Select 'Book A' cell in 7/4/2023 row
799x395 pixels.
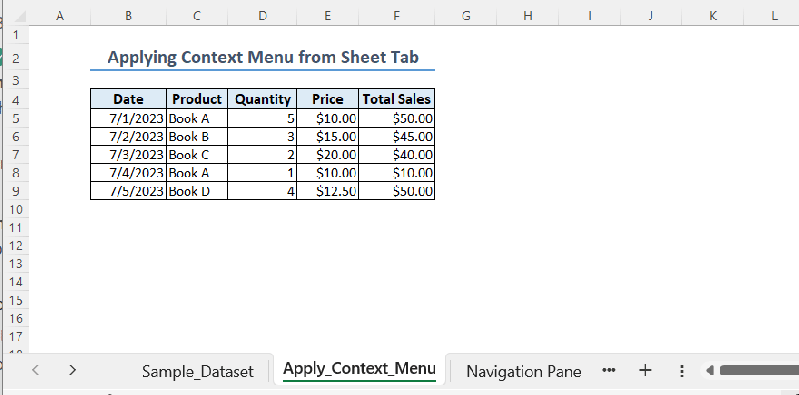(x=197, y=173)
